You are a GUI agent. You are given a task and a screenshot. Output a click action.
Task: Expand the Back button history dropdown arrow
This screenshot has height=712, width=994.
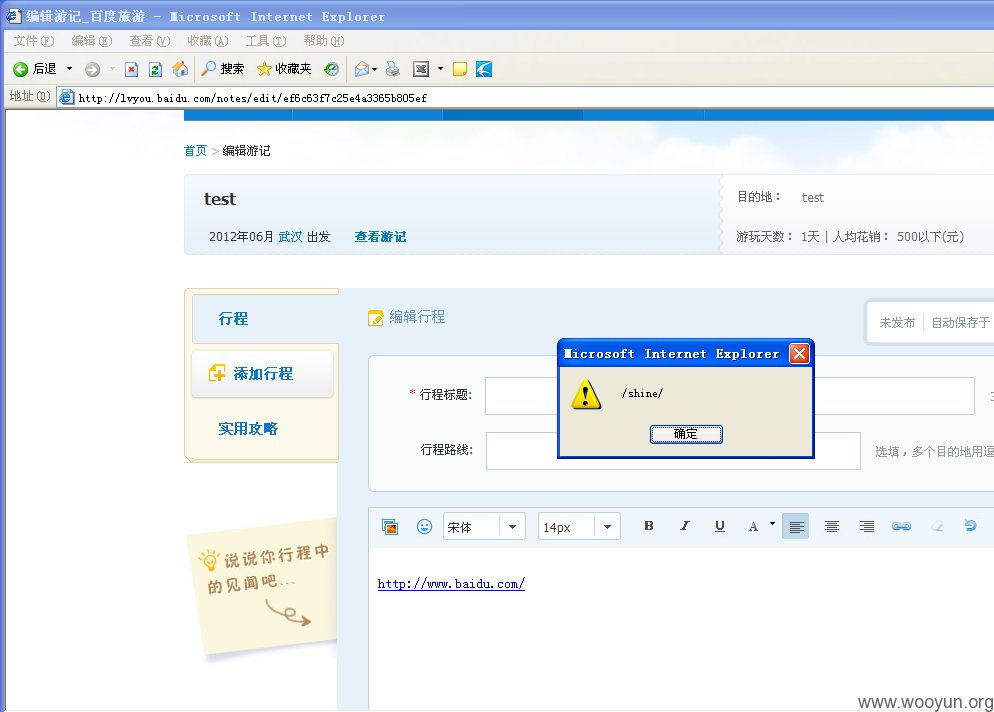pyautogui.click(x=70, y=68)
